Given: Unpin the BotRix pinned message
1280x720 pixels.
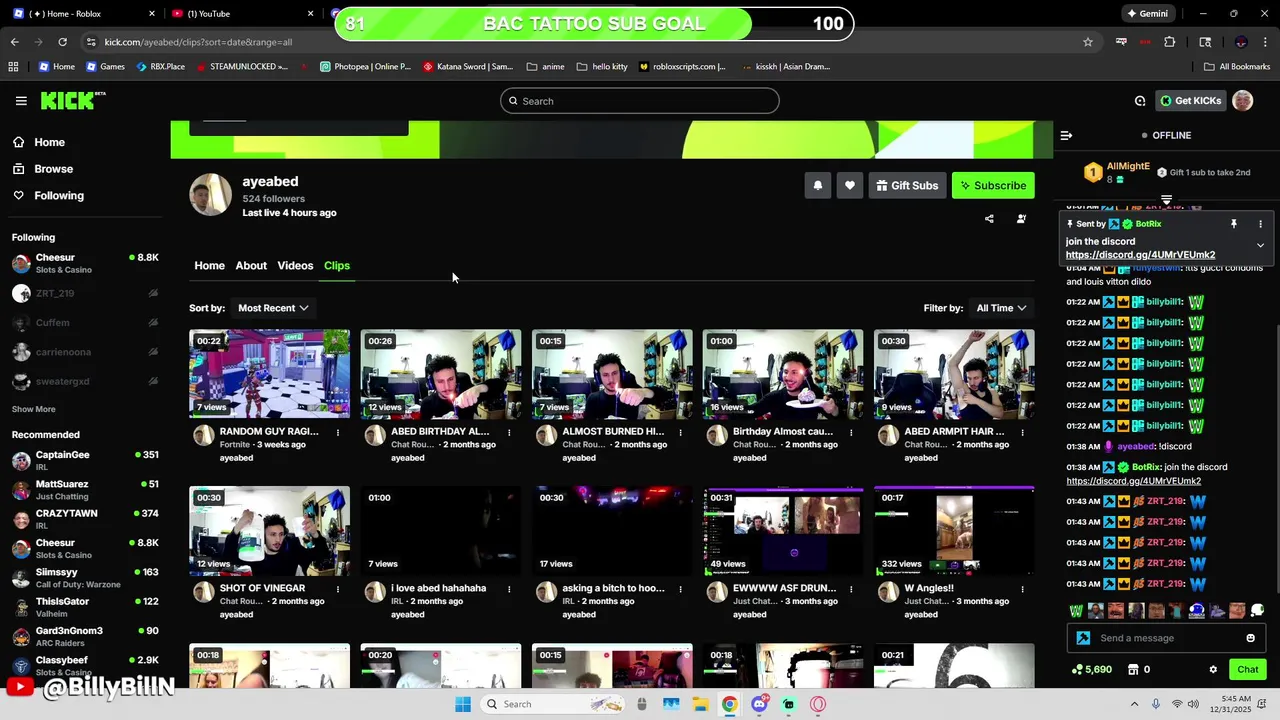Looking at the screenshot, I should (x=1234, y=224).
